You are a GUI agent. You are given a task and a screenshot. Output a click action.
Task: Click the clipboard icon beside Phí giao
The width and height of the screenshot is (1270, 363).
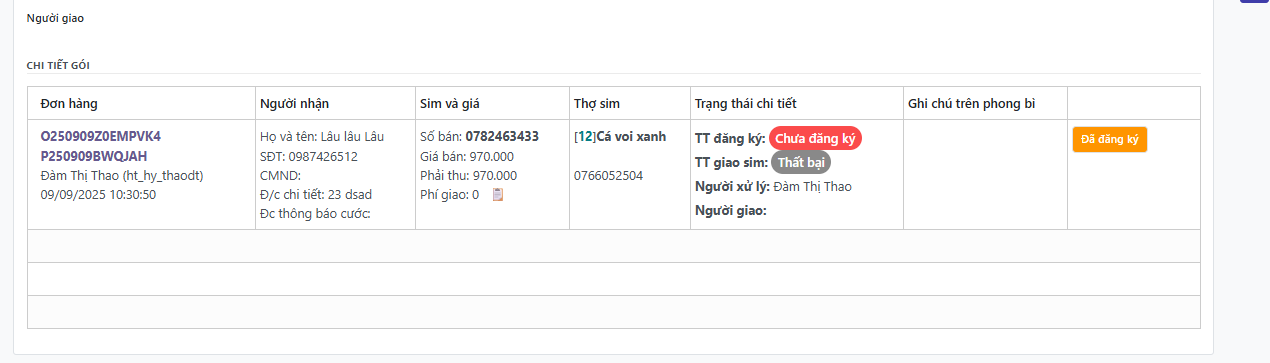tap(498, 195)
